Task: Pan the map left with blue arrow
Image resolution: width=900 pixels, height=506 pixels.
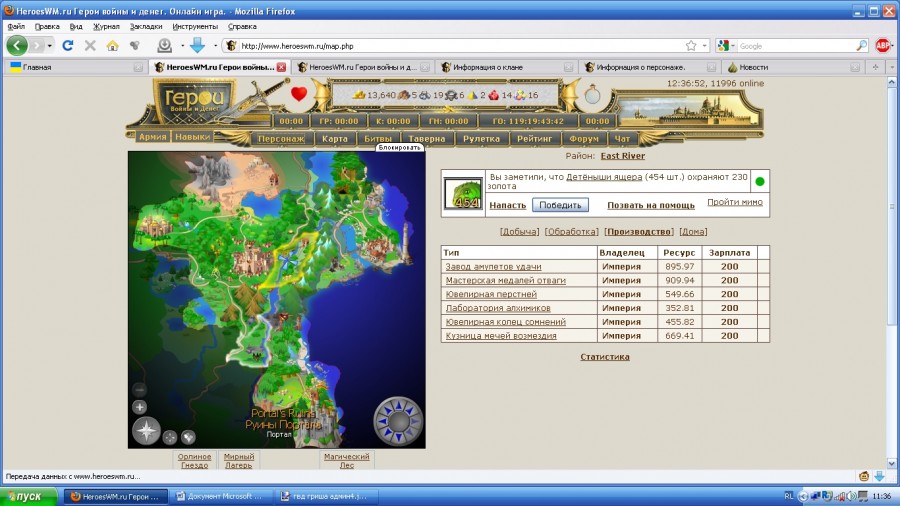Action: [381, 422]
